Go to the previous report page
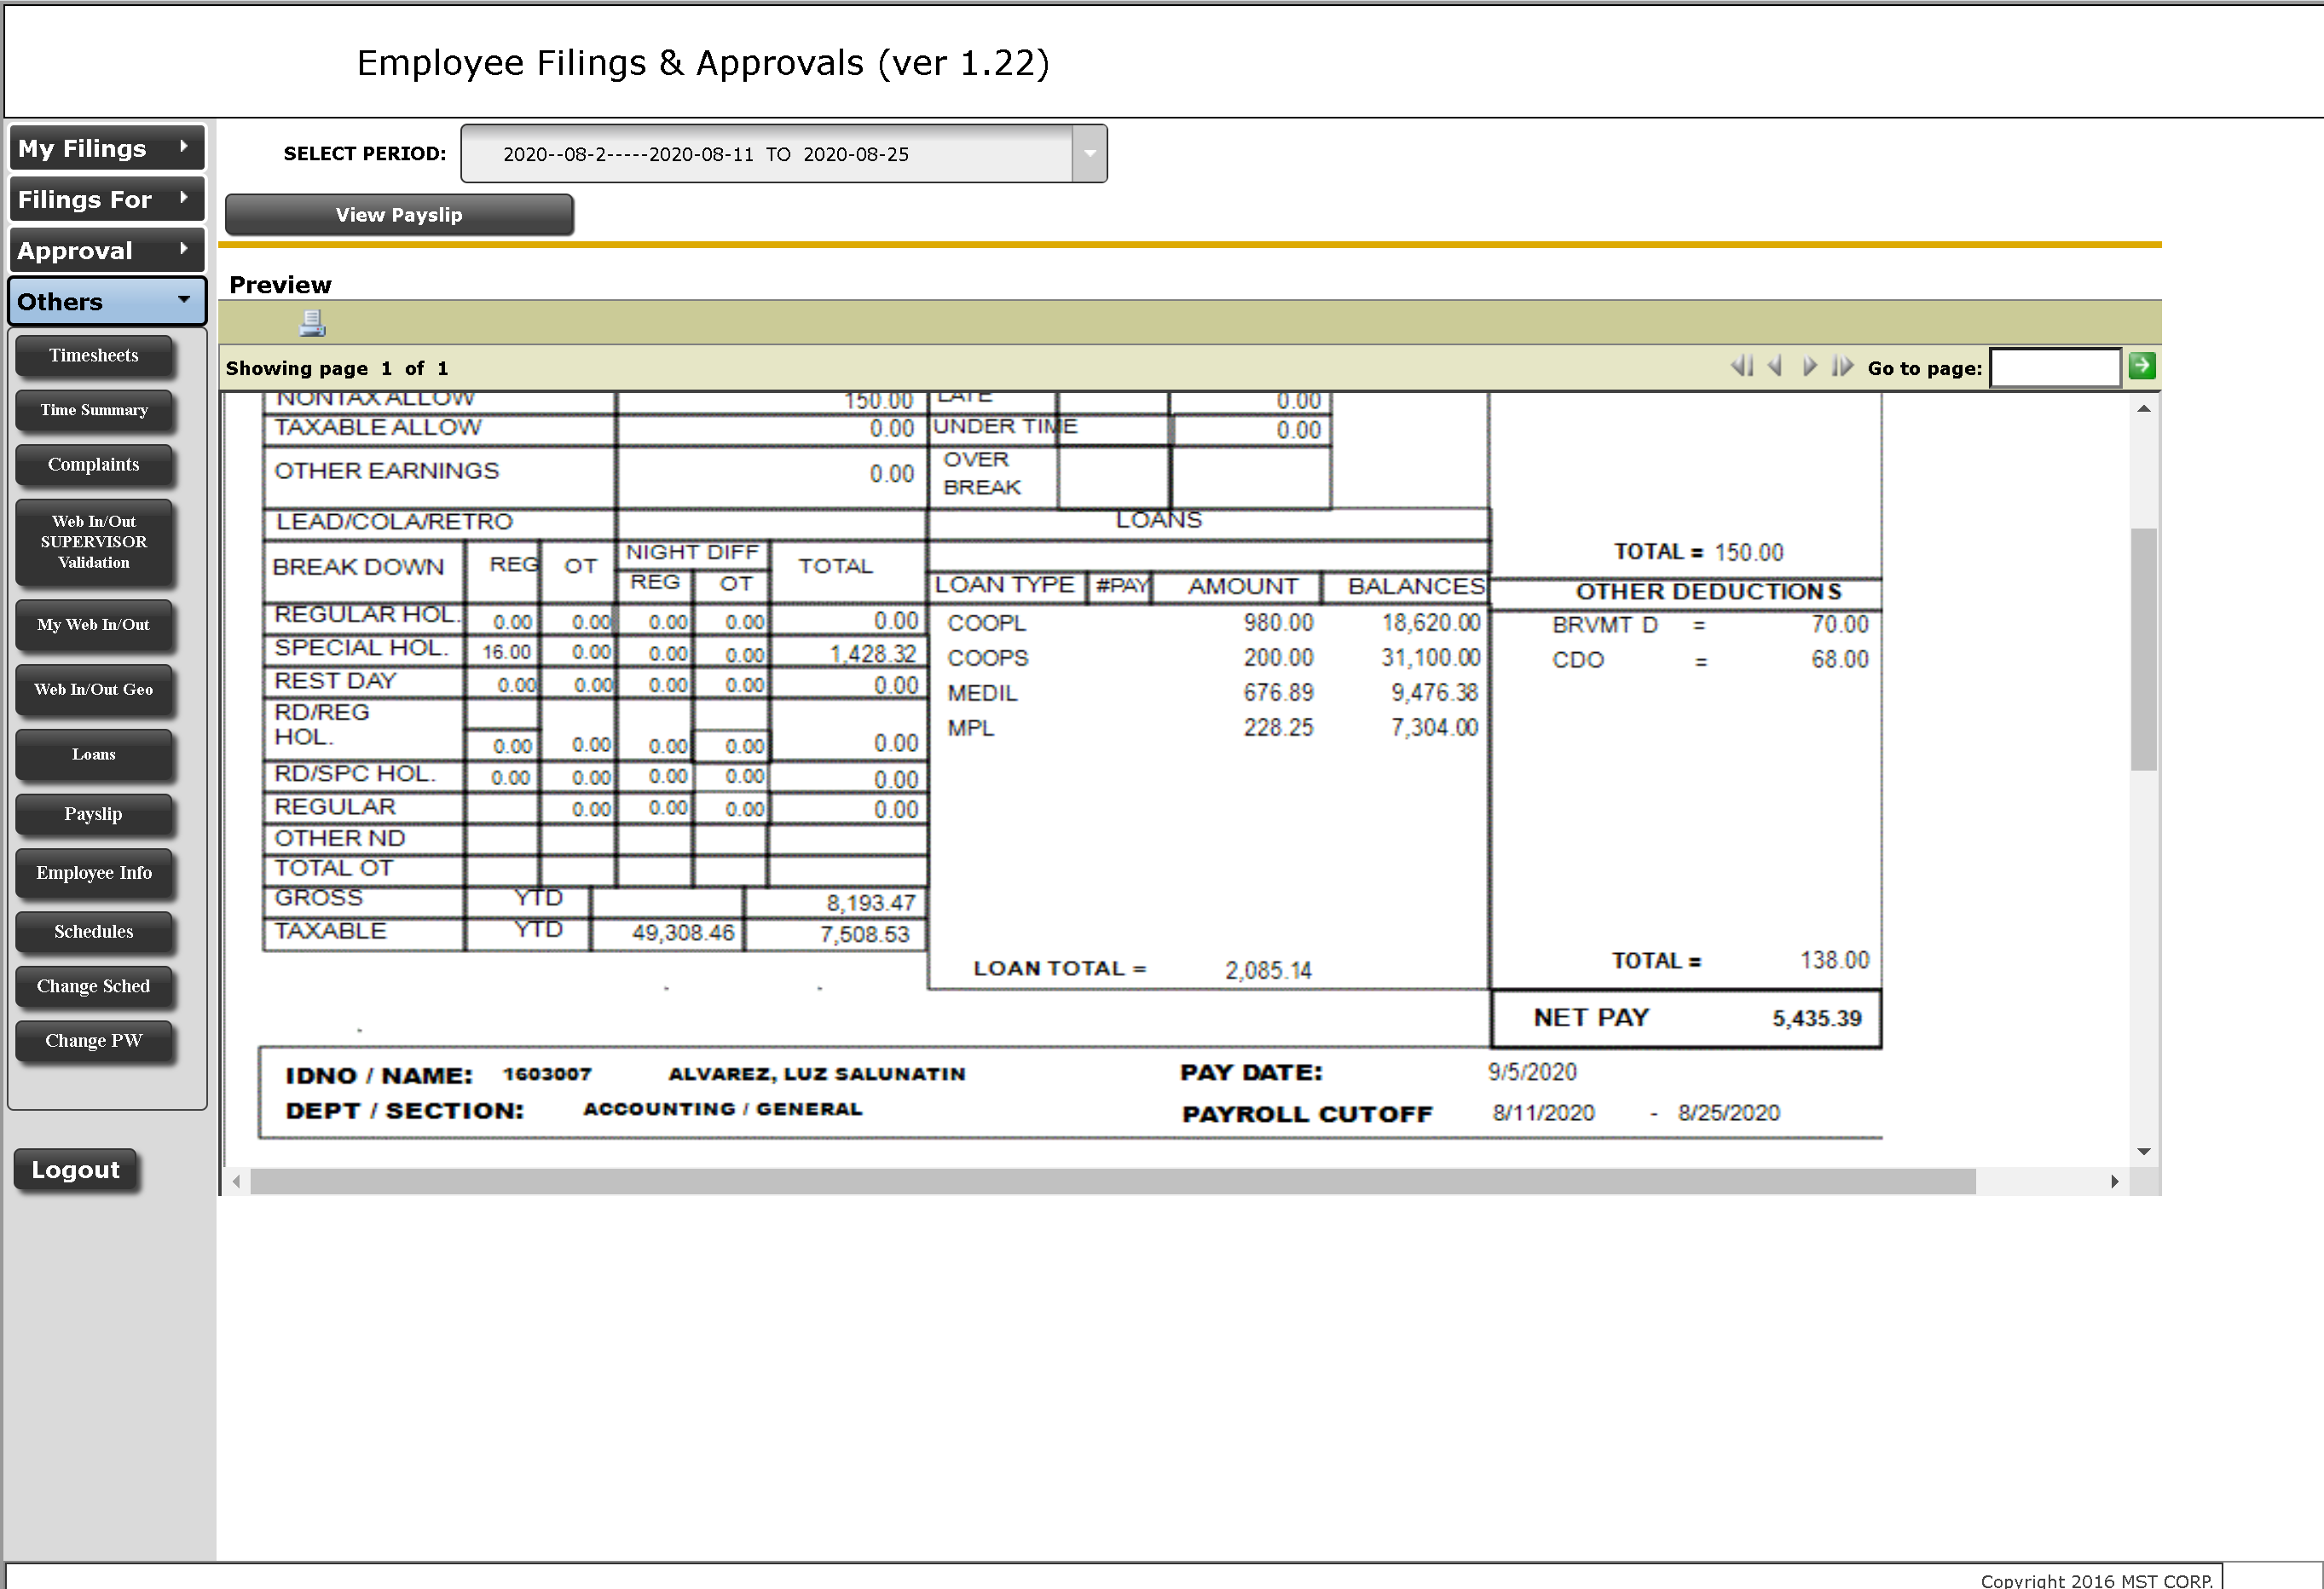The height and width of the screenshot is (1589, 2324). (1776, 367)
